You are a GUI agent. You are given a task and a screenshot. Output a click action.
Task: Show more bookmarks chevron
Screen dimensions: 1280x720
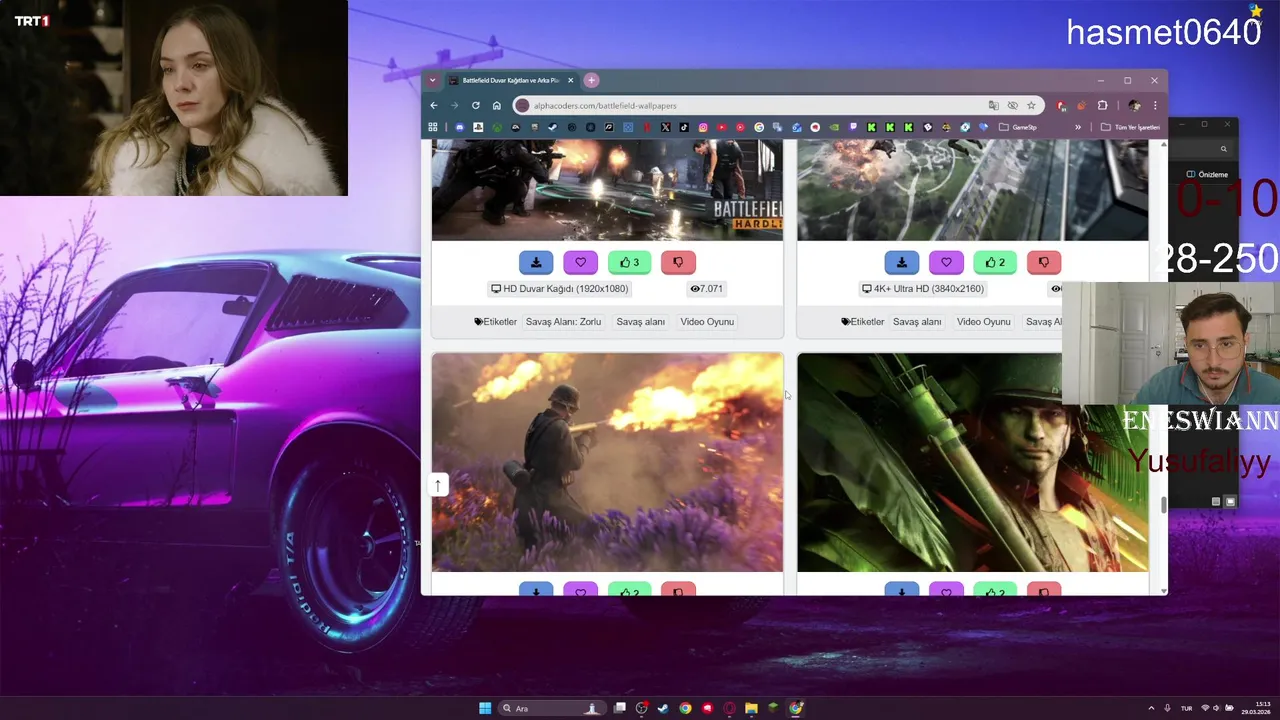coord(1078,127)
